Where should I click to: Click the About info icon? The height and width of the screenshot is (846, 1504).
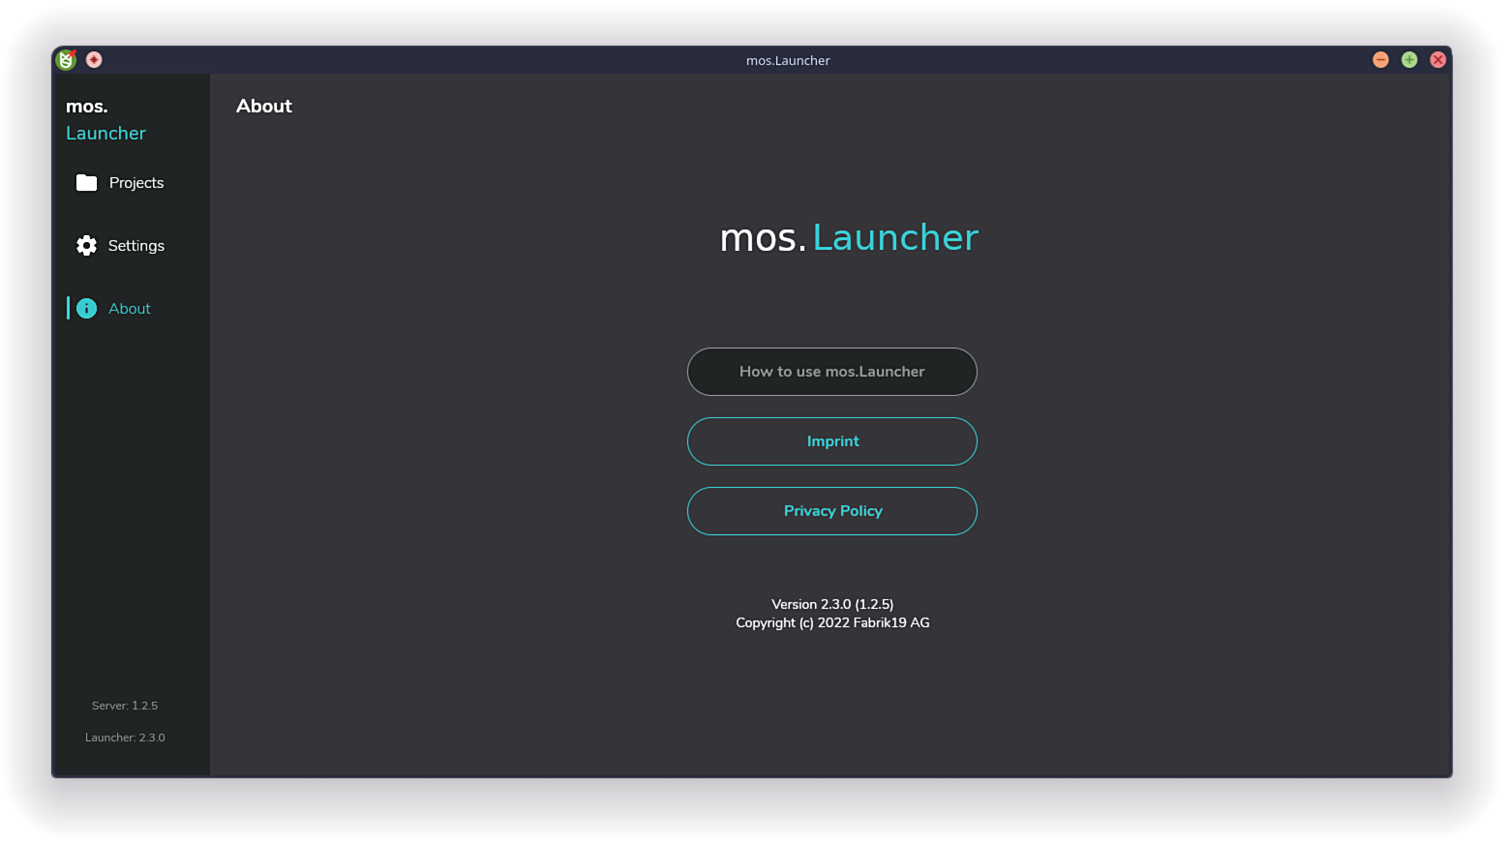[x=86, y=308]
